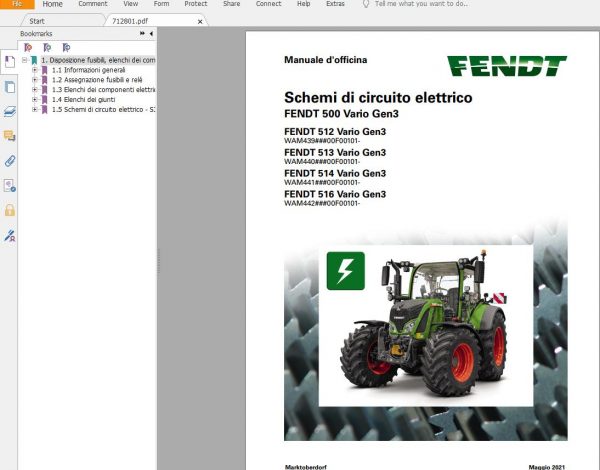Collapse the Bookmarks panel arrow

[151, 34]
